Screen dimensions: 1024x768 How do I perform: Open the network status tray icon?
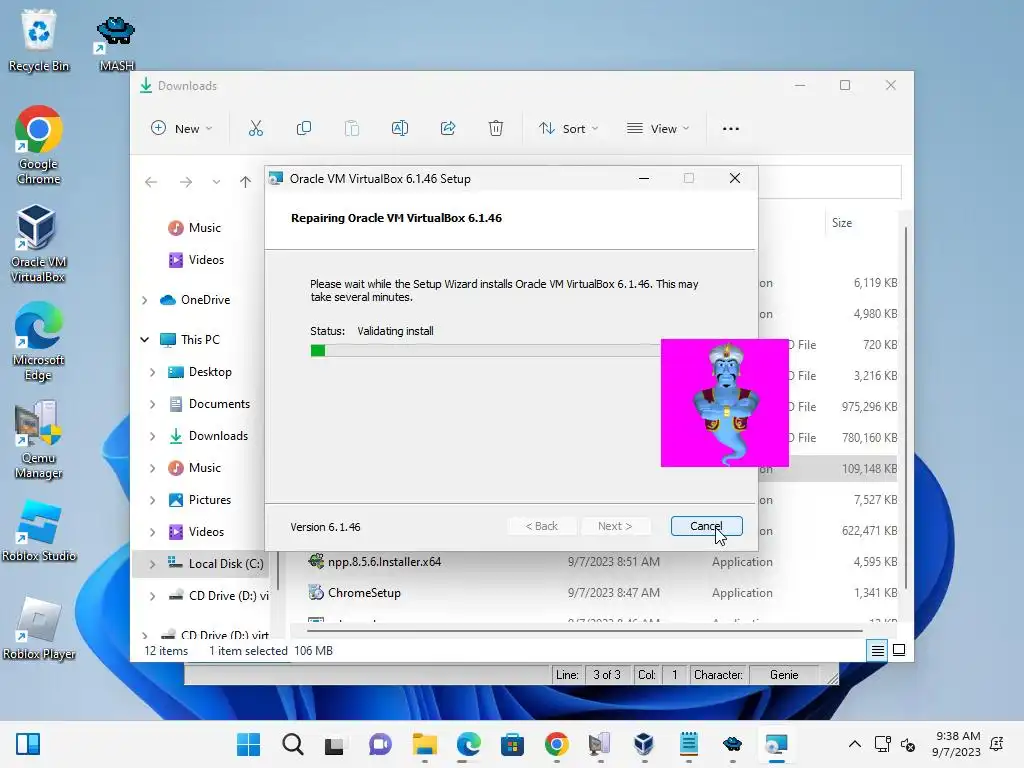coord(882,744)
